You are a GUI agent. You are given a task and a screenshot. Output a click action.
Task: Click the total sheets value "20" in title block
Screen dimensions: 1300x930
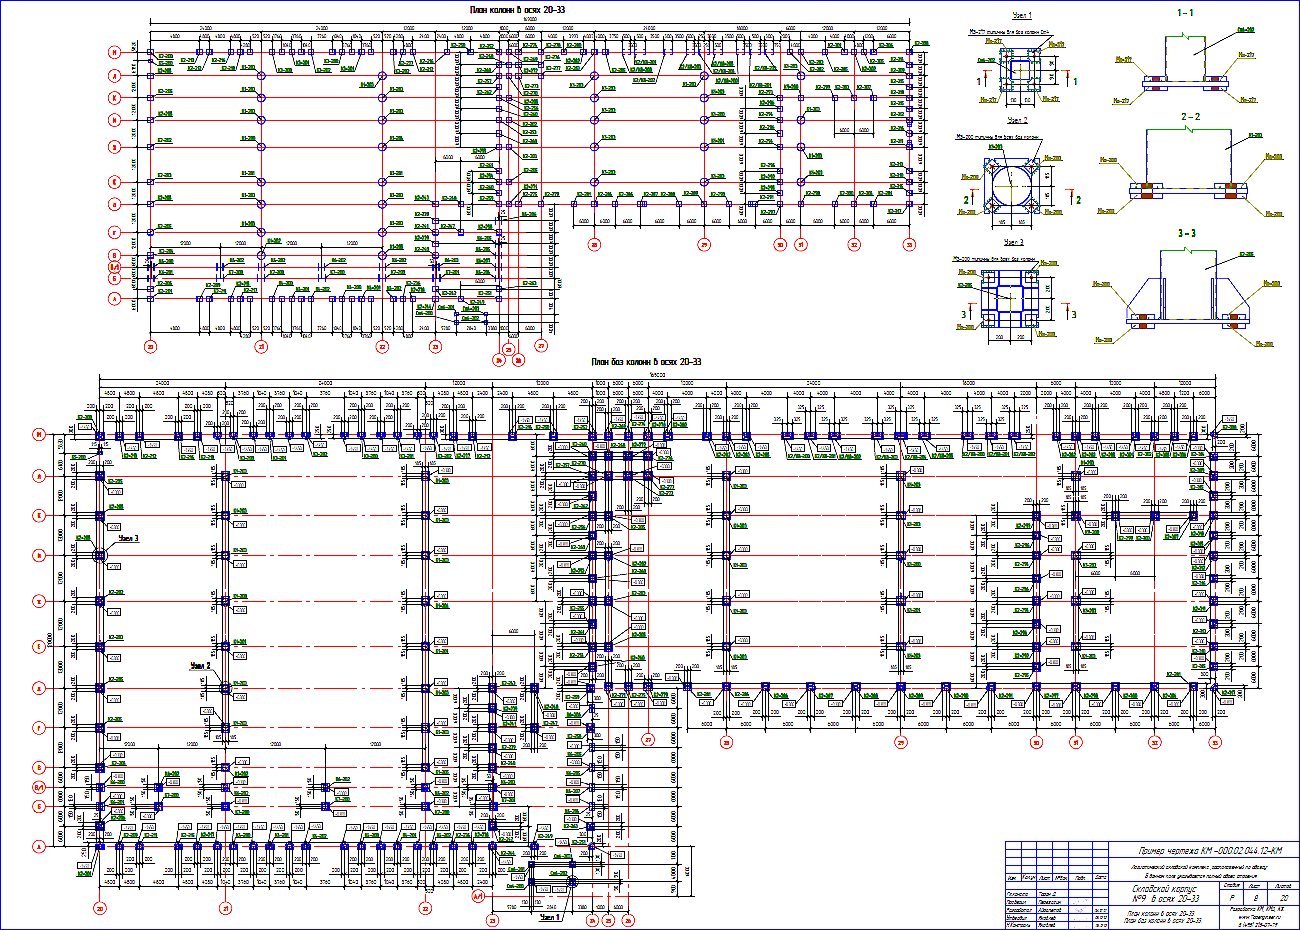click(x=1284, y=899)
